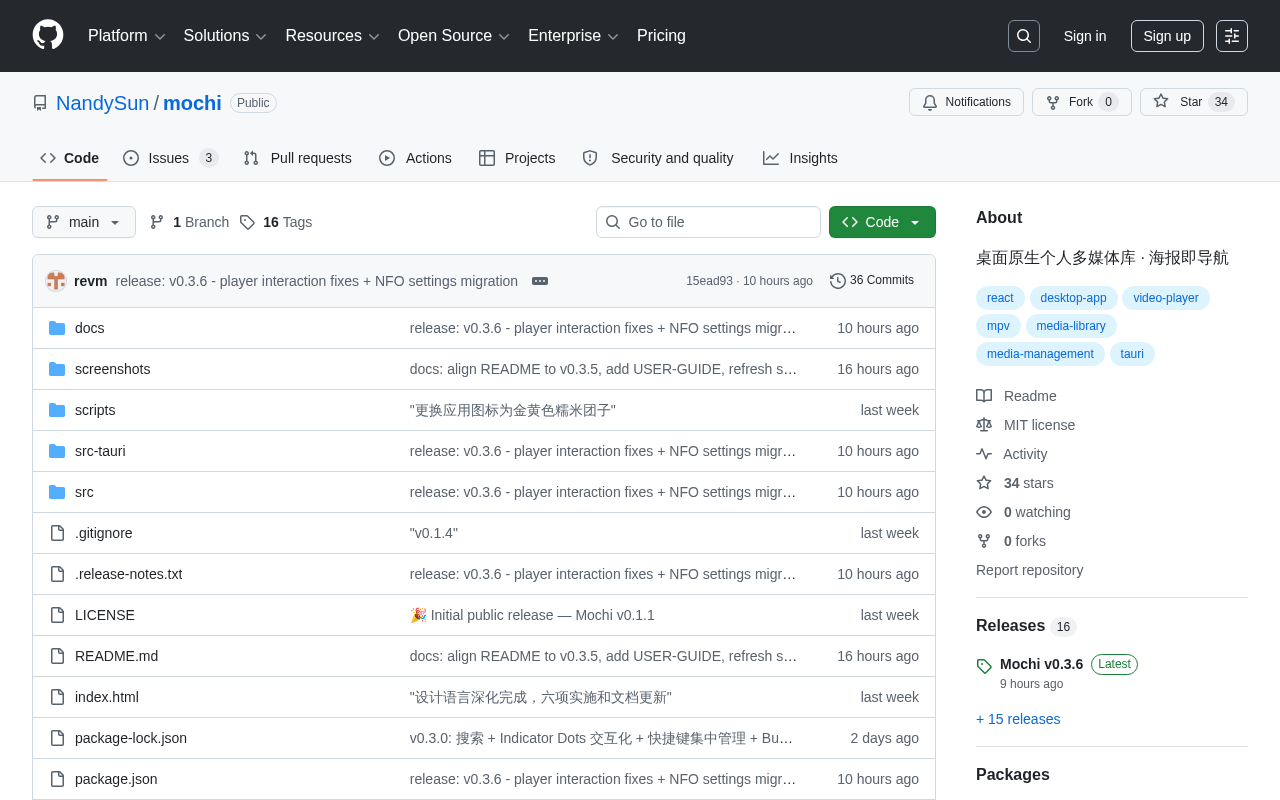This screenshot has height=800, width=1280.
Task: Expand the green Code dropdown
Action: [x=882, y=222]
